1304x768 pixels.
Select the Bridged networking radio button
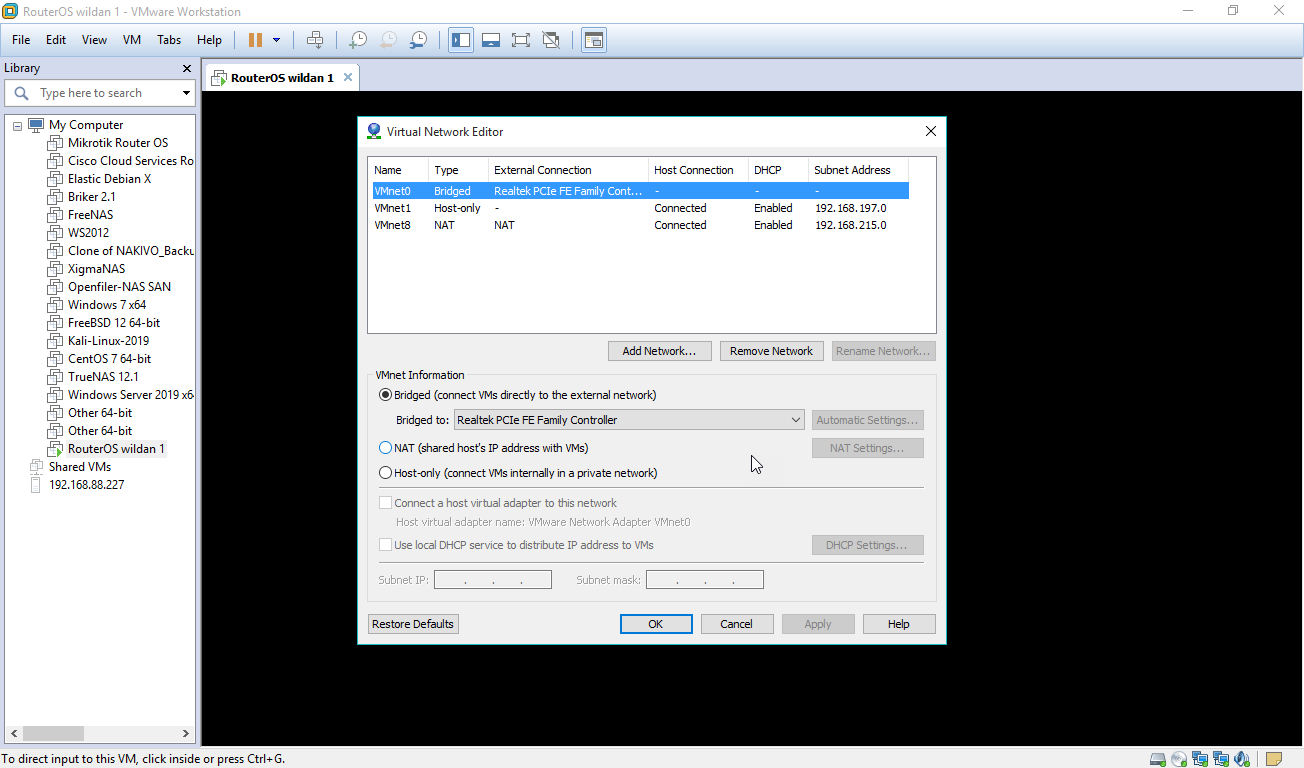click(385, 394)
